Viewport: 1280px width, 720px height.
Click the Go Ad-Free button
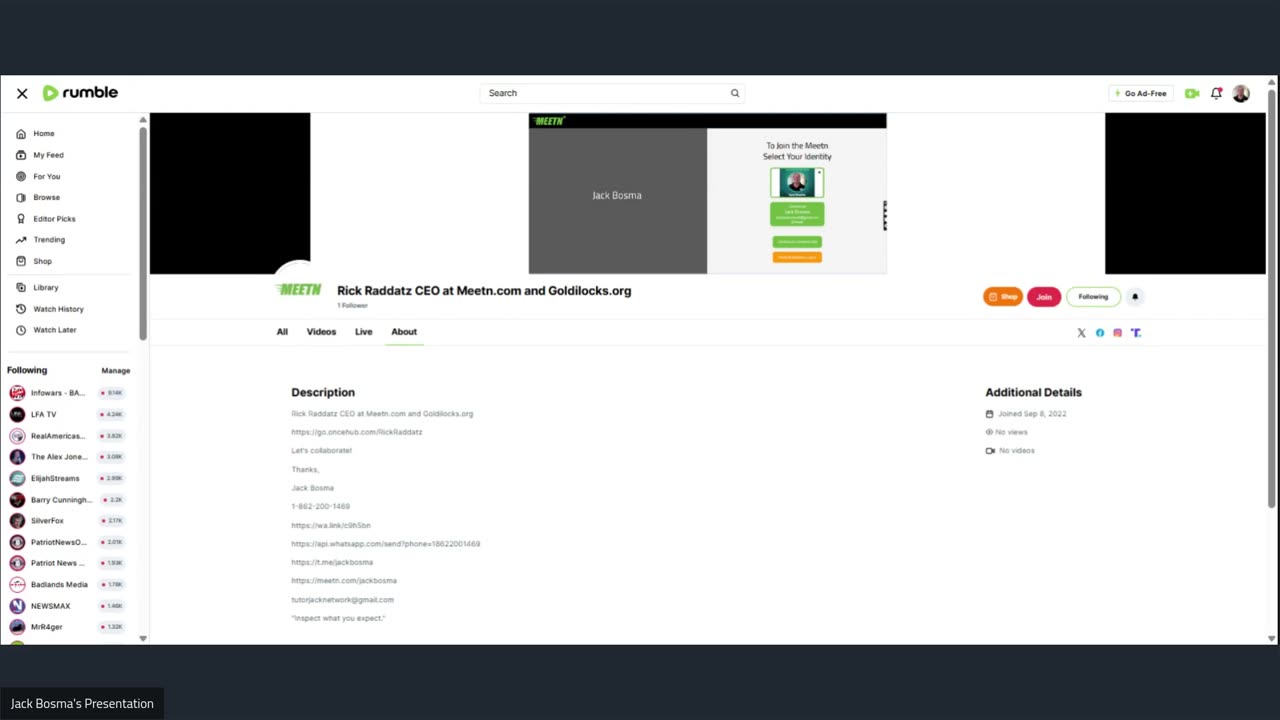[1140, 93]
